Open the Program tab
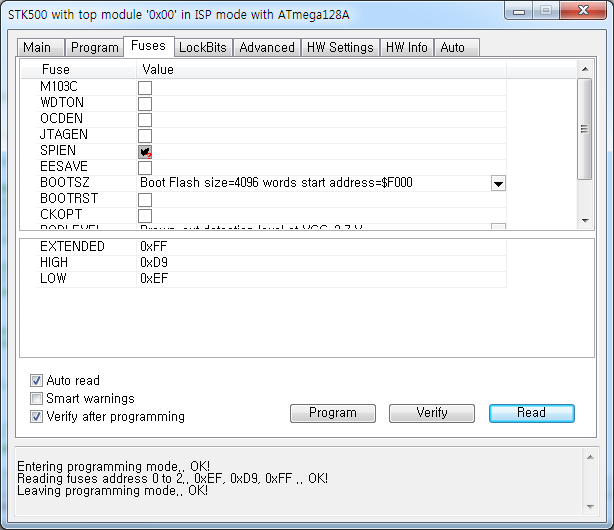The height and width of the screenshot is (530, 614). click(94, 47)
